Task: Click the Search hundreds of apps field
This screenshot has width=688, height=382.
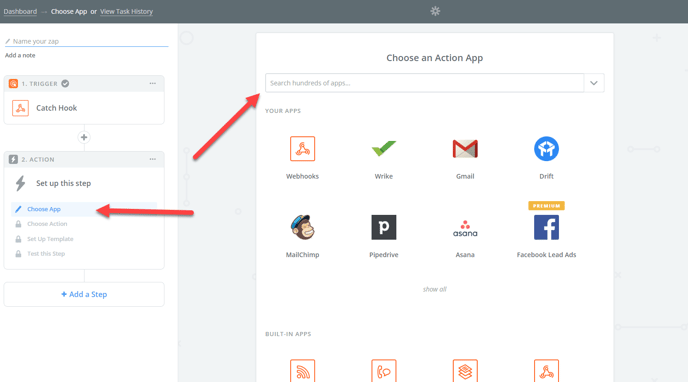Action: pos(424,83)
